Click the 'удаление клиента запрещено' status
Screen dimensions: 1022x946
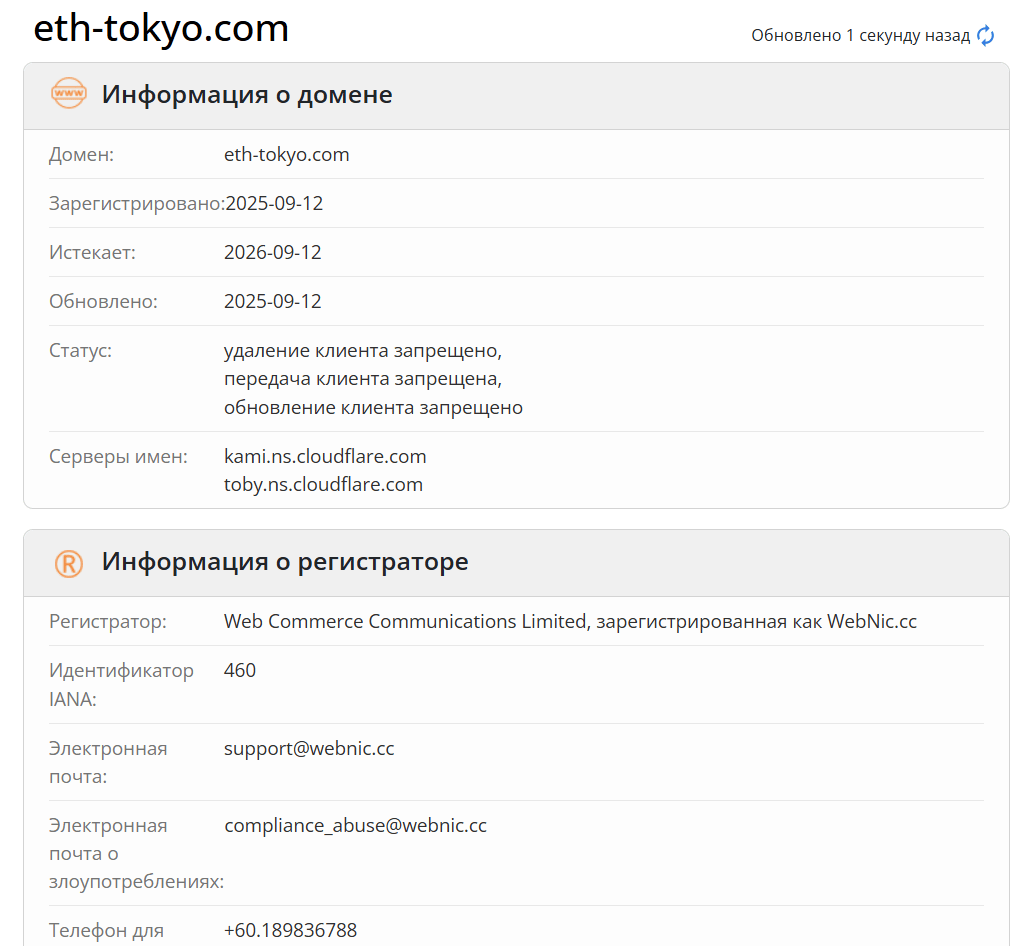(362, 351)
